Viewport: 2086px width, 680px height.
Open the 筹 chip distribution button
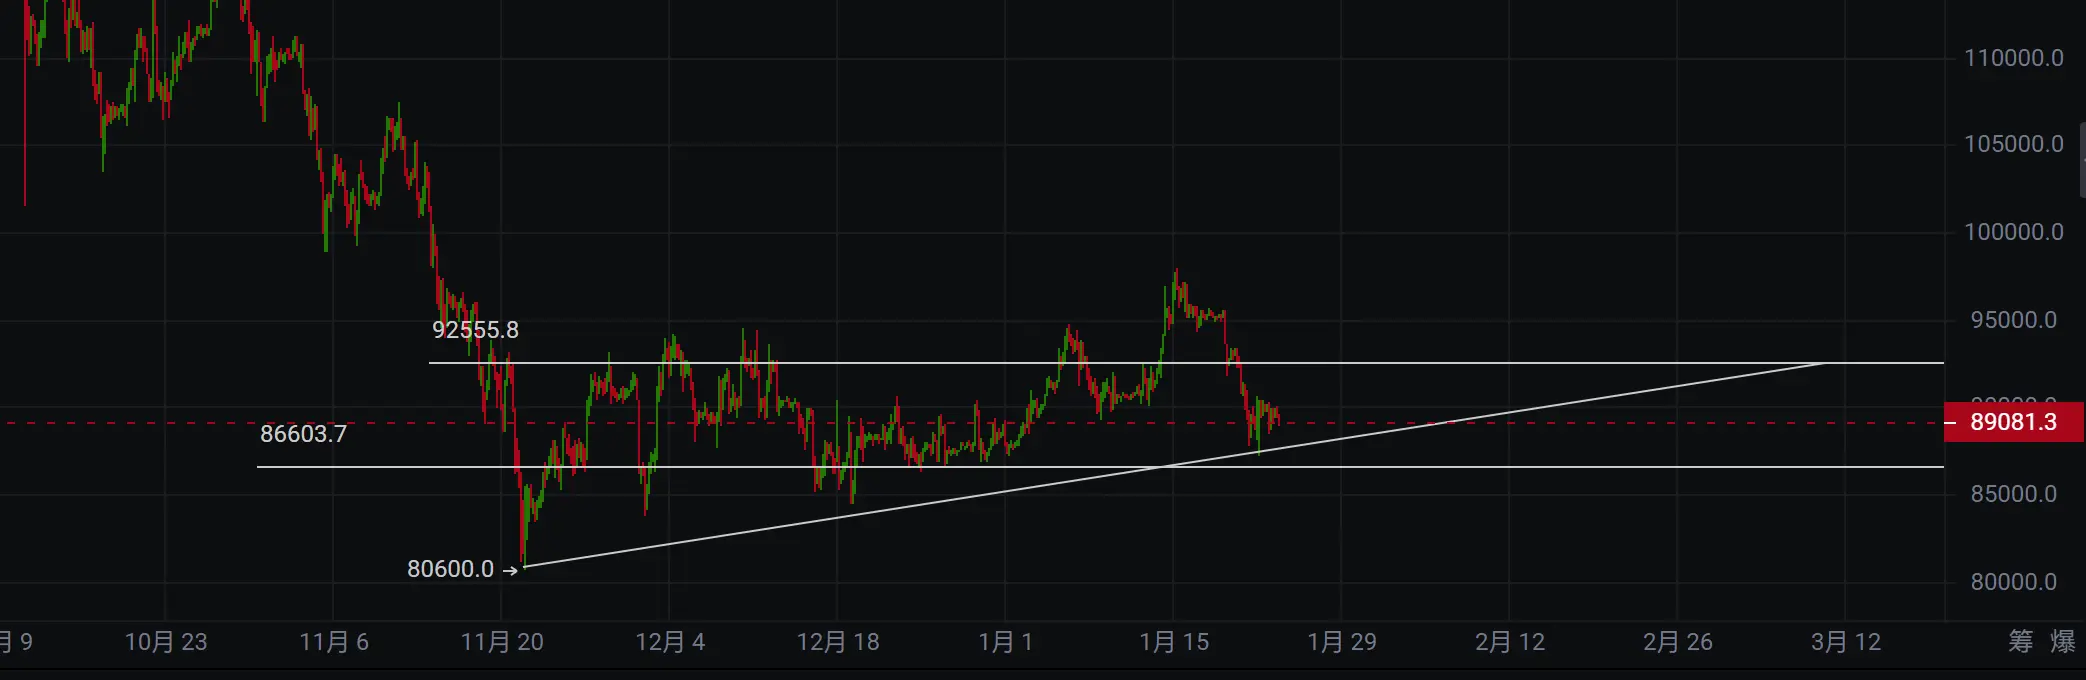click(2020, 641)
